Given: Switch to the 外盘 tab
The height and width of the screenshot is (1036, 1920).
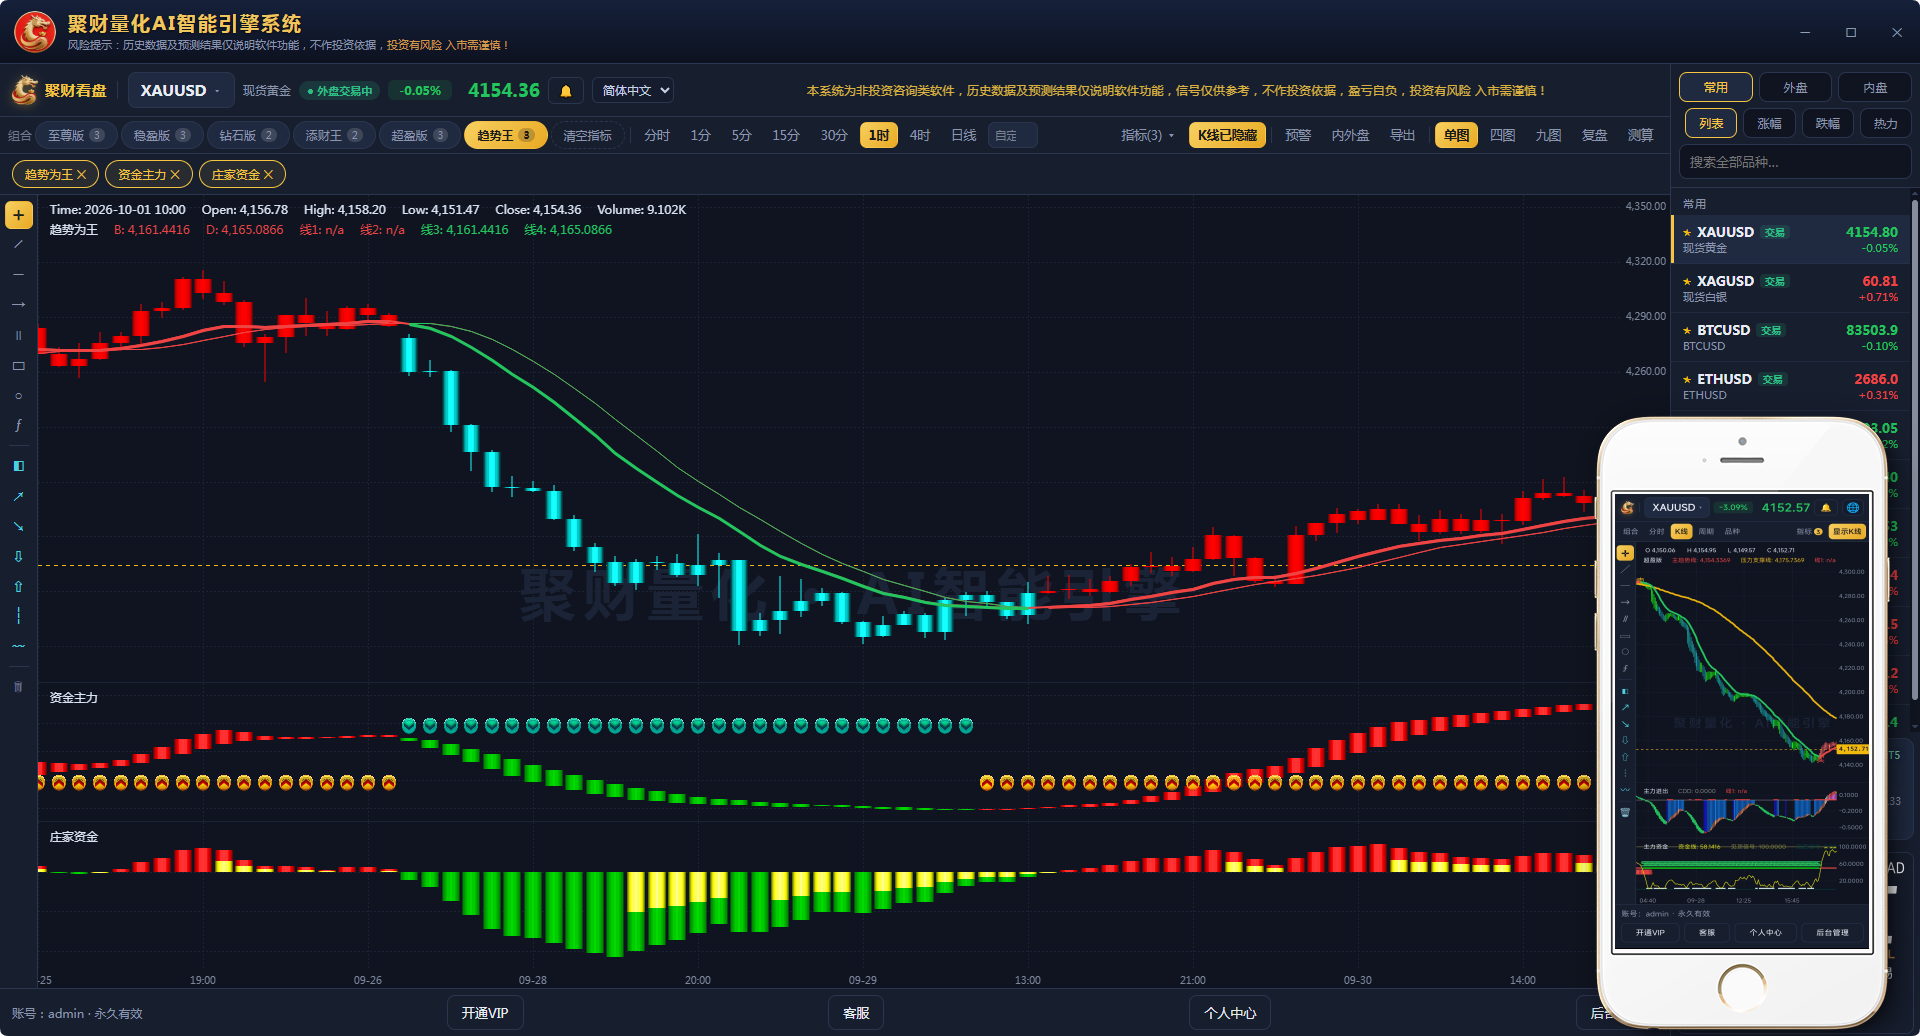Looking at the screenshot, I should point(1795,88).
